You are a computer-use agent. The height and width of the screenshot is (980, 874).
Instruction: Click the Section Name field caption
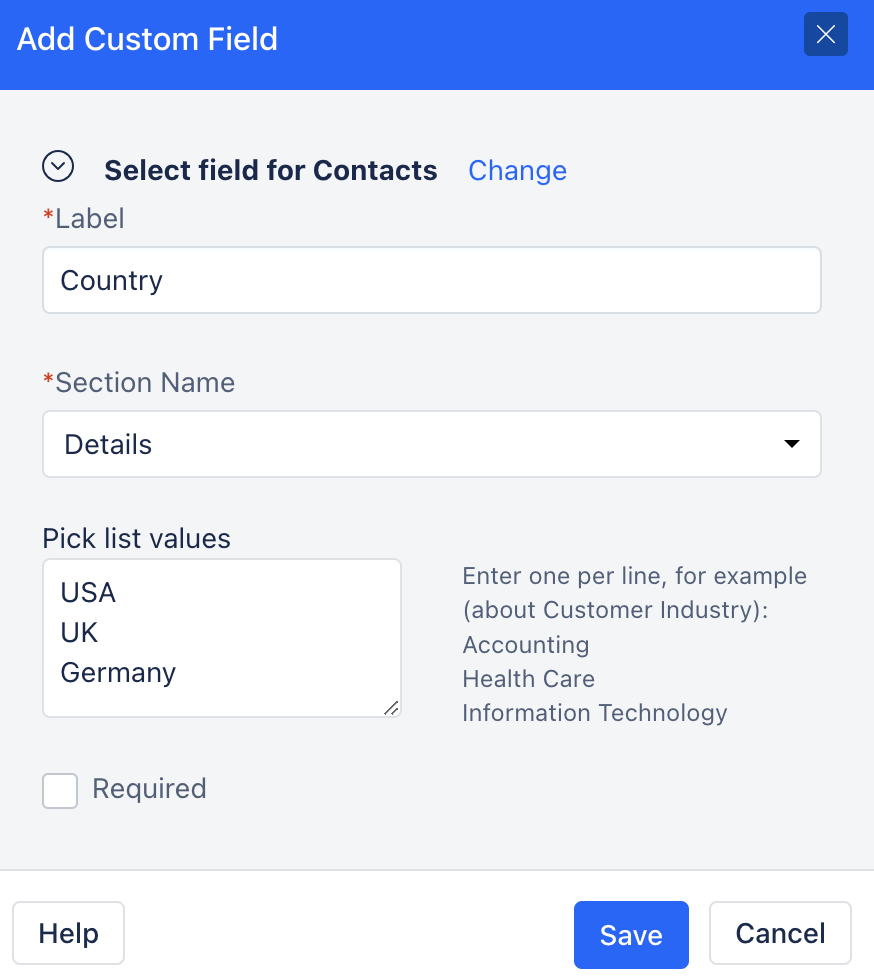(139, 382)
